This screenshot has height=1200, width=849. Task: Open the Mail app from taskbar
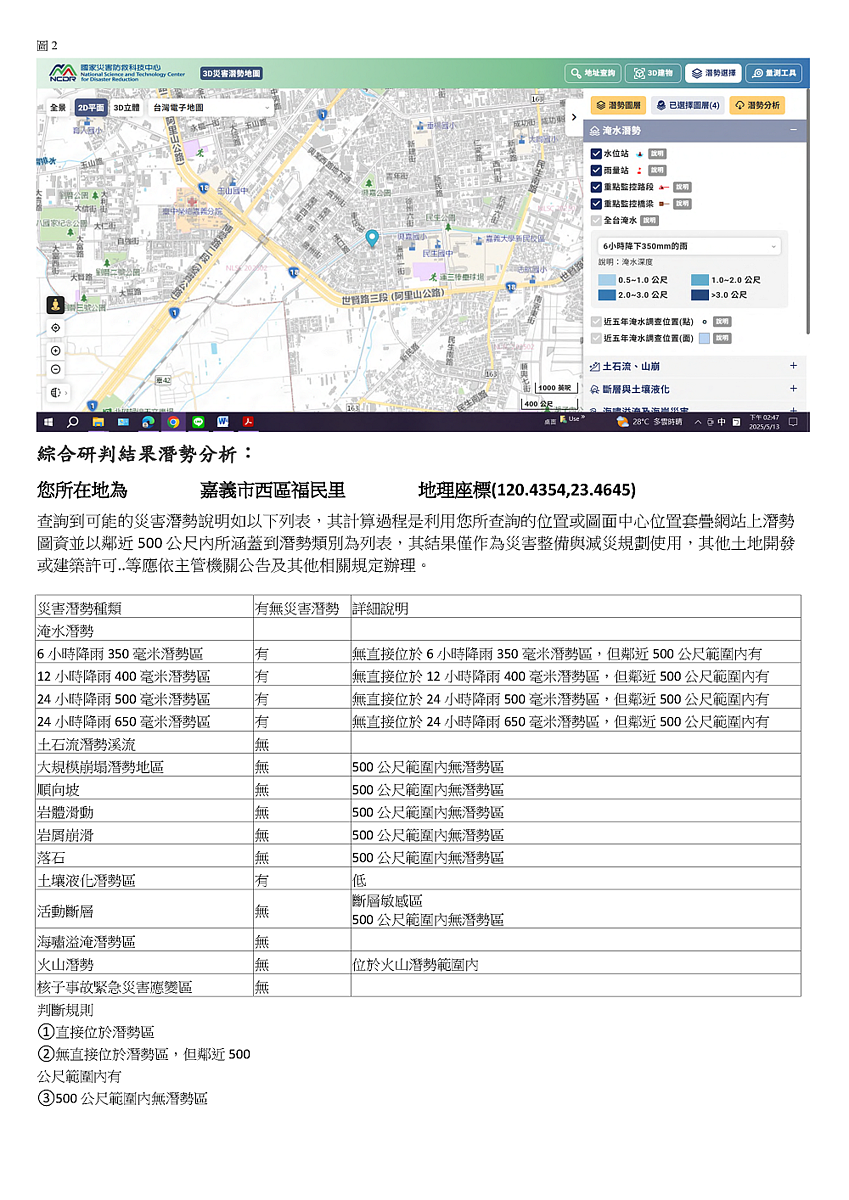point(123,421)
